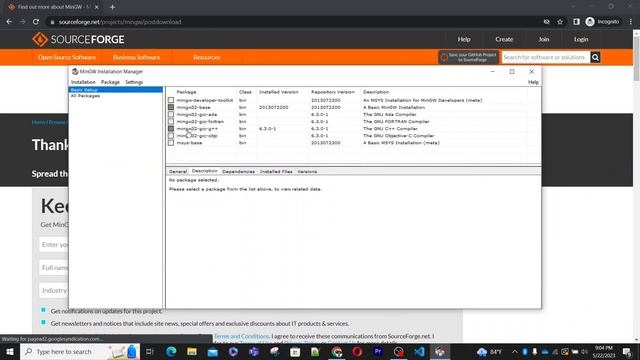640x360 pixels.
Task: Click the Windows taskbar search box
Action: (80, 351)
